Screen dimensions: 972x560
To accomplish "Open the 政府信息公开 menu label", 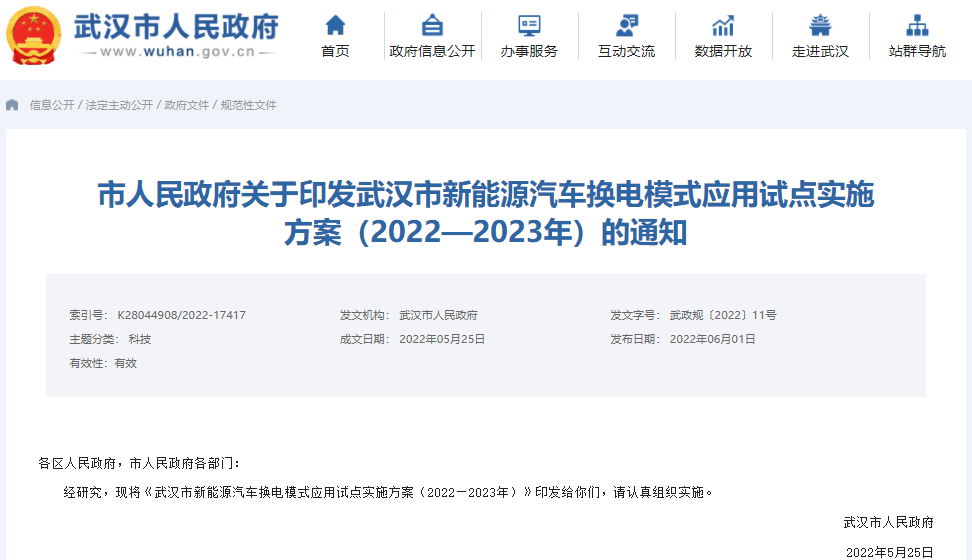I will tap(432, 51).
